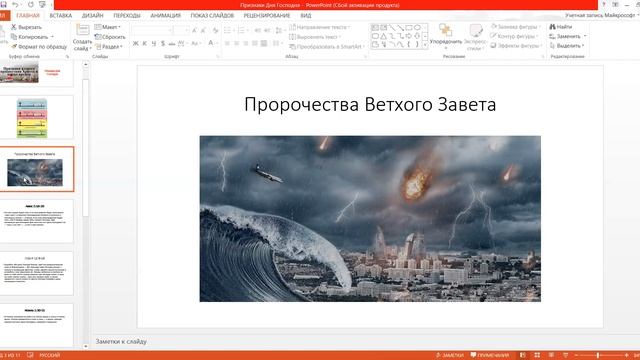
Task: Open Выделить select menu
Action: click(567, 46)
